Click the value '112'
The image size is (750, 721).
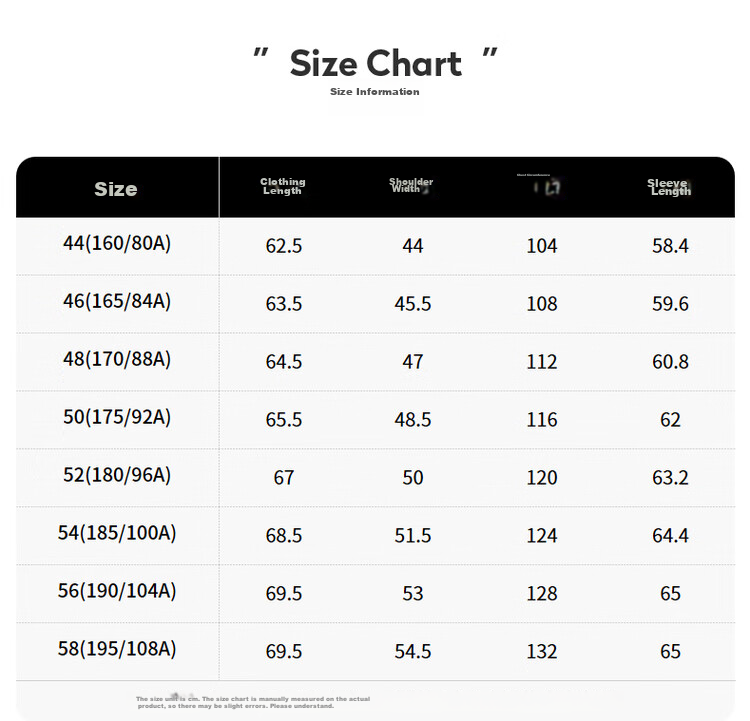point(542,362)
